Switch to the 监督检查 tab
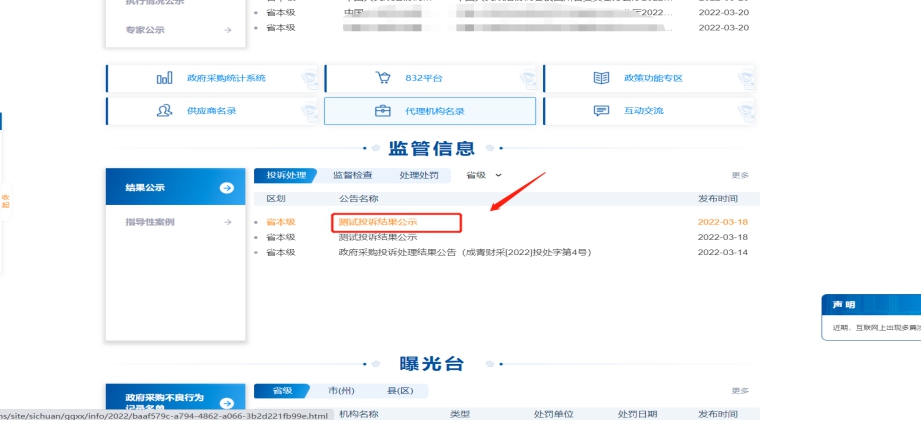This screenshot has height=421, width=921. pos(350,175)
